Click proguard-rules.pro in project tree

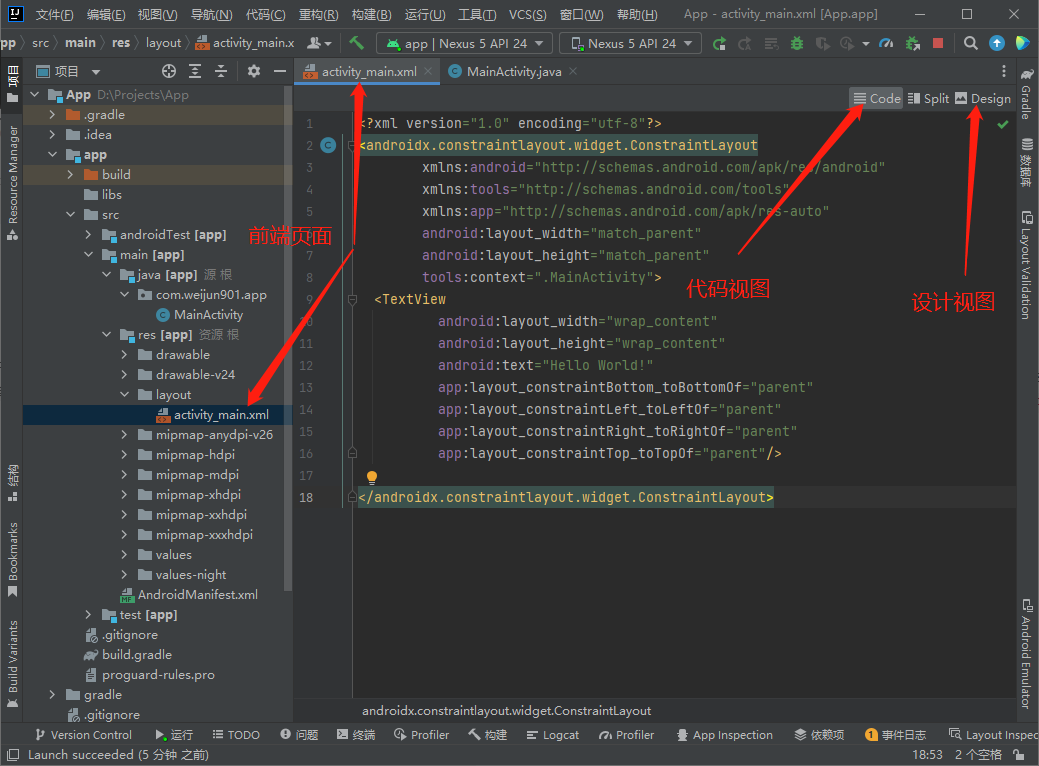point(149,675)
